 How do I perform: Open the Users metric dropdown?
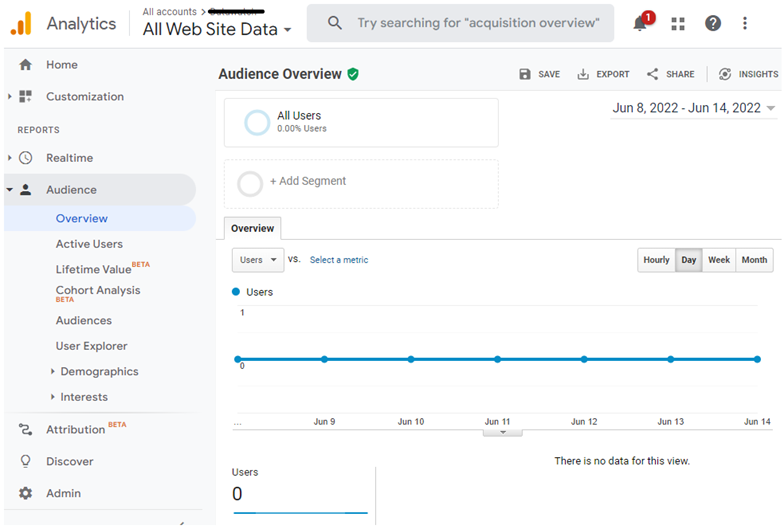click(x=258, y=260)
